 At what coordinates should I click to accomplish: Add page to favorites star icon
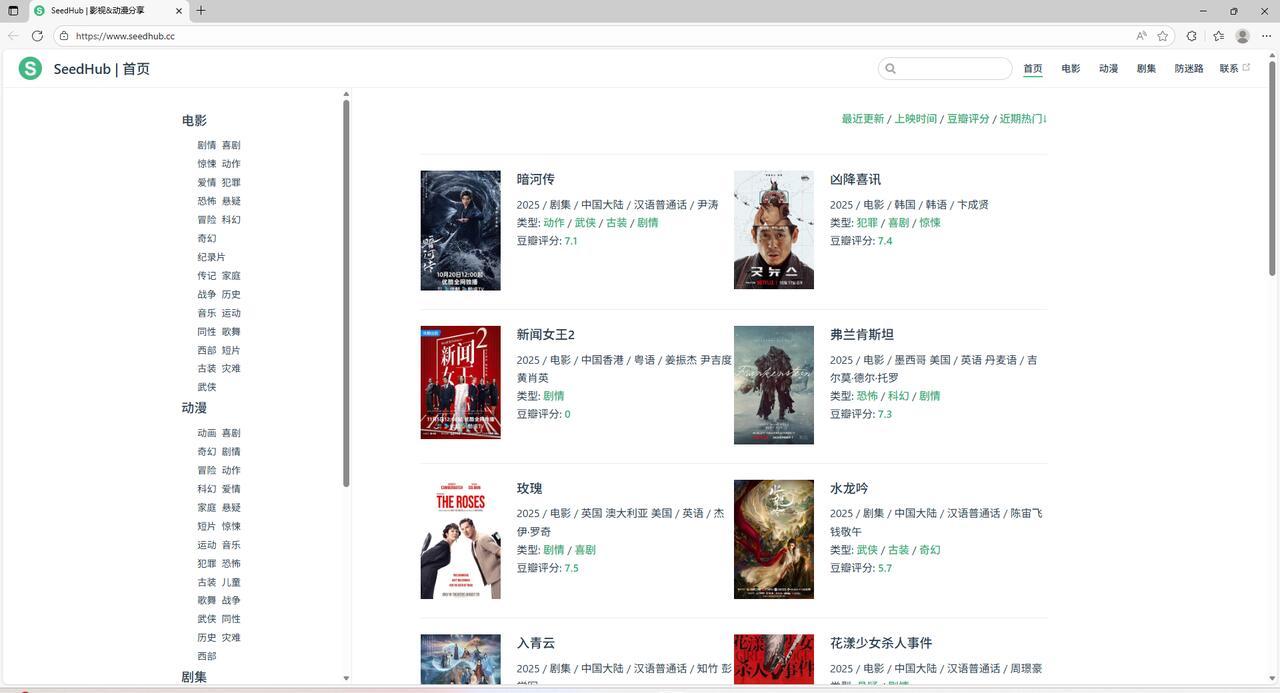pyautogui.click(x=1163, y=36)
